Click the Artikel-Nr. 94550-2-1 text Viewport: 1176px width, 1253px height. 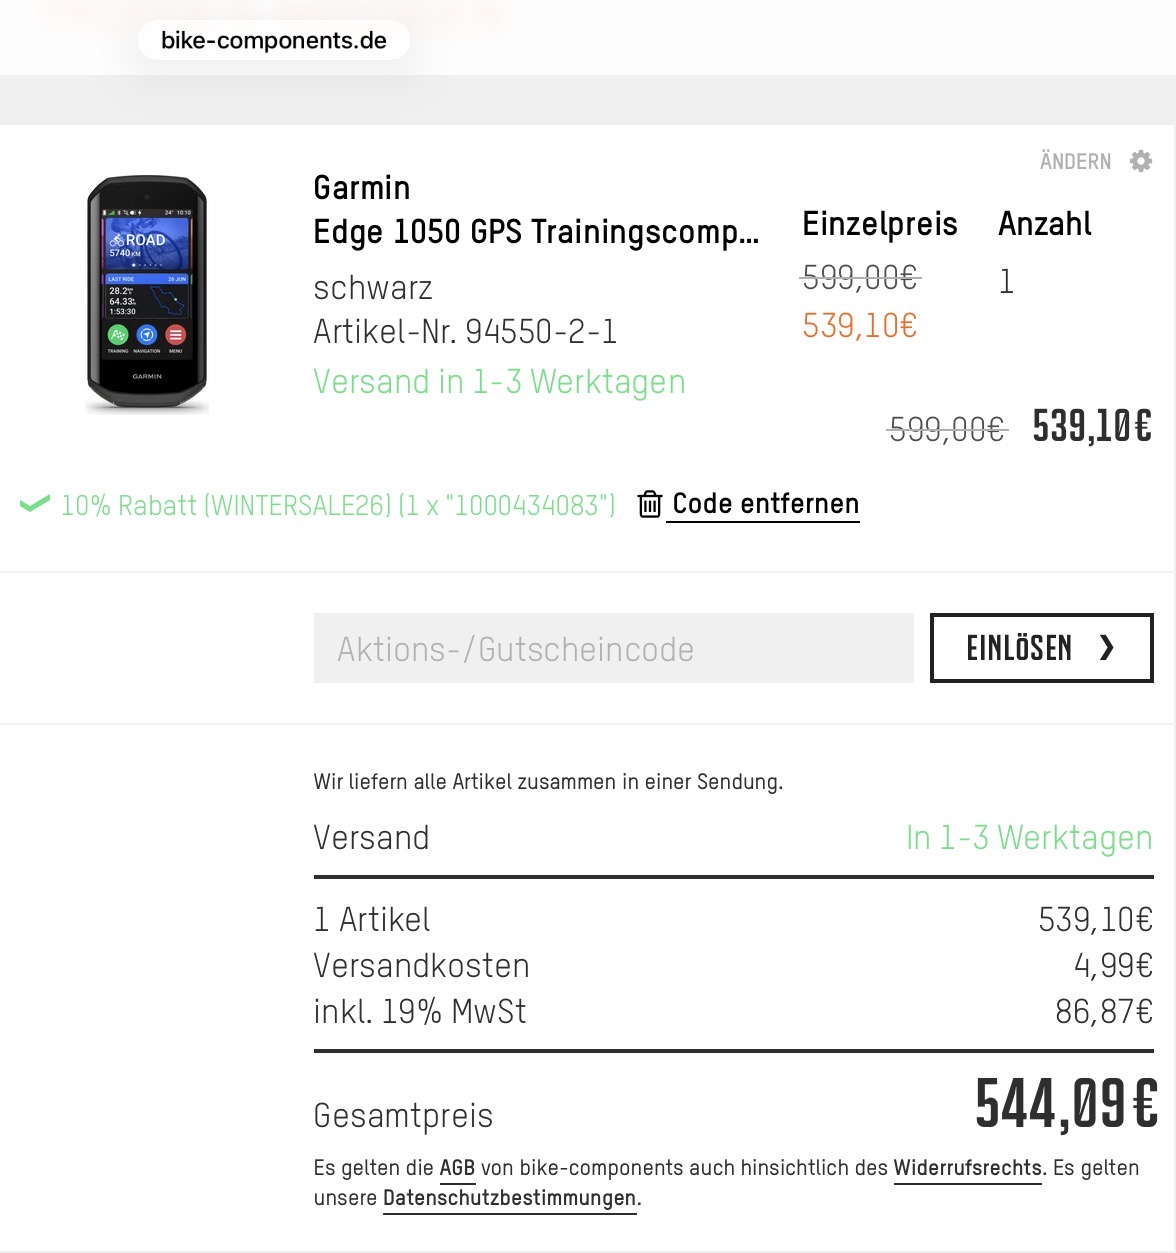click(x=465, y=331)
